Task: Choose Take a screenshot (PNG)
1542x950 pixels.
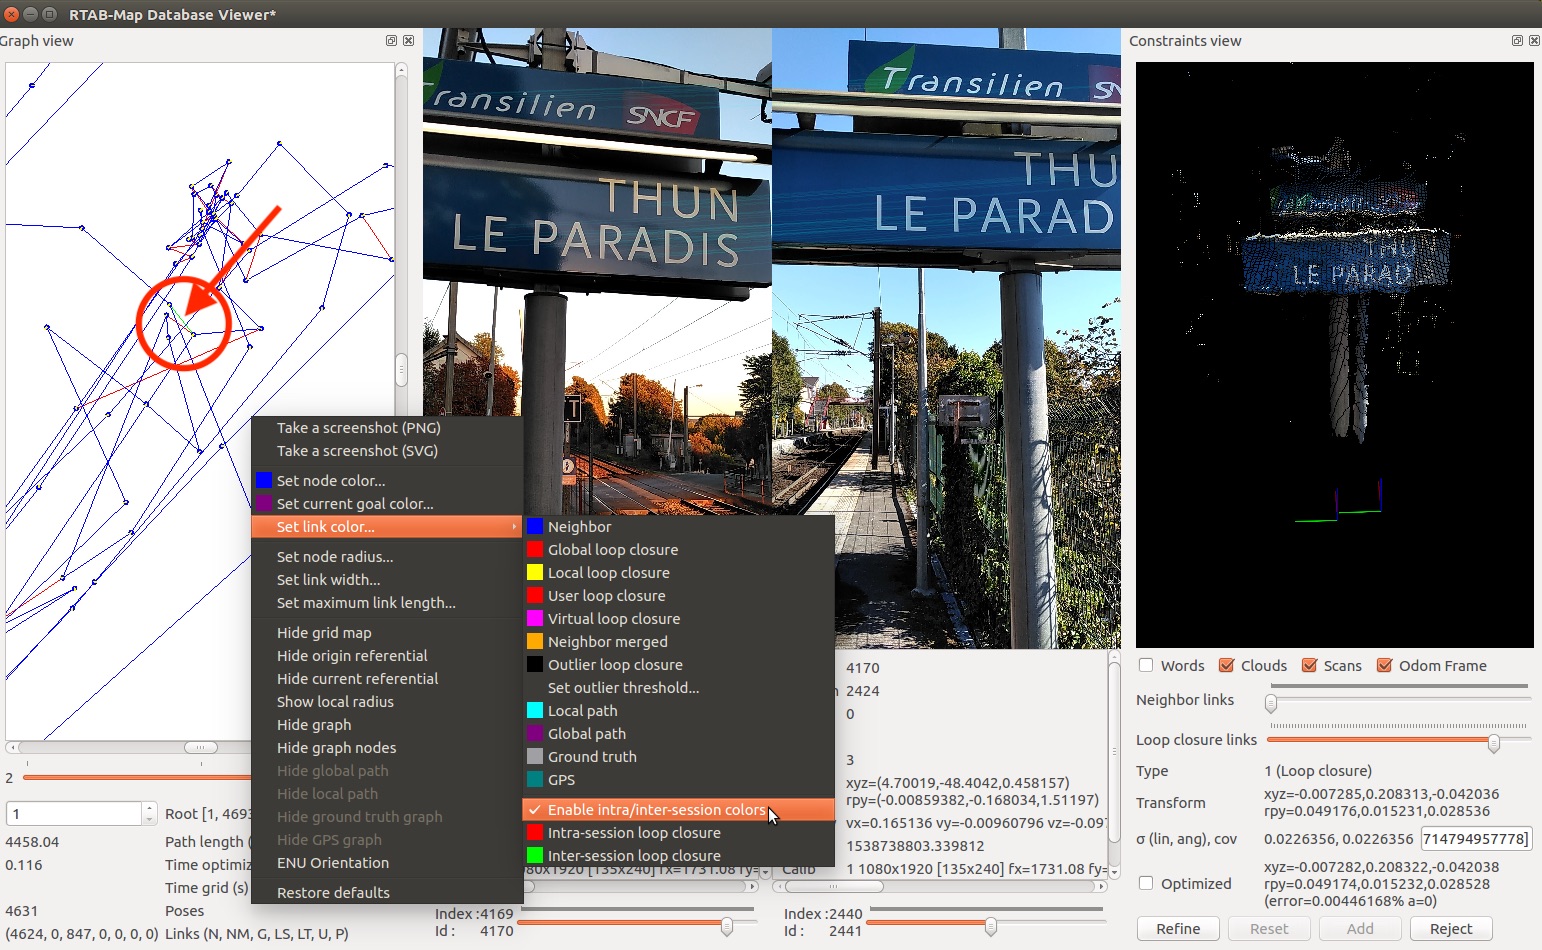Action: click(x=358, y=428)
